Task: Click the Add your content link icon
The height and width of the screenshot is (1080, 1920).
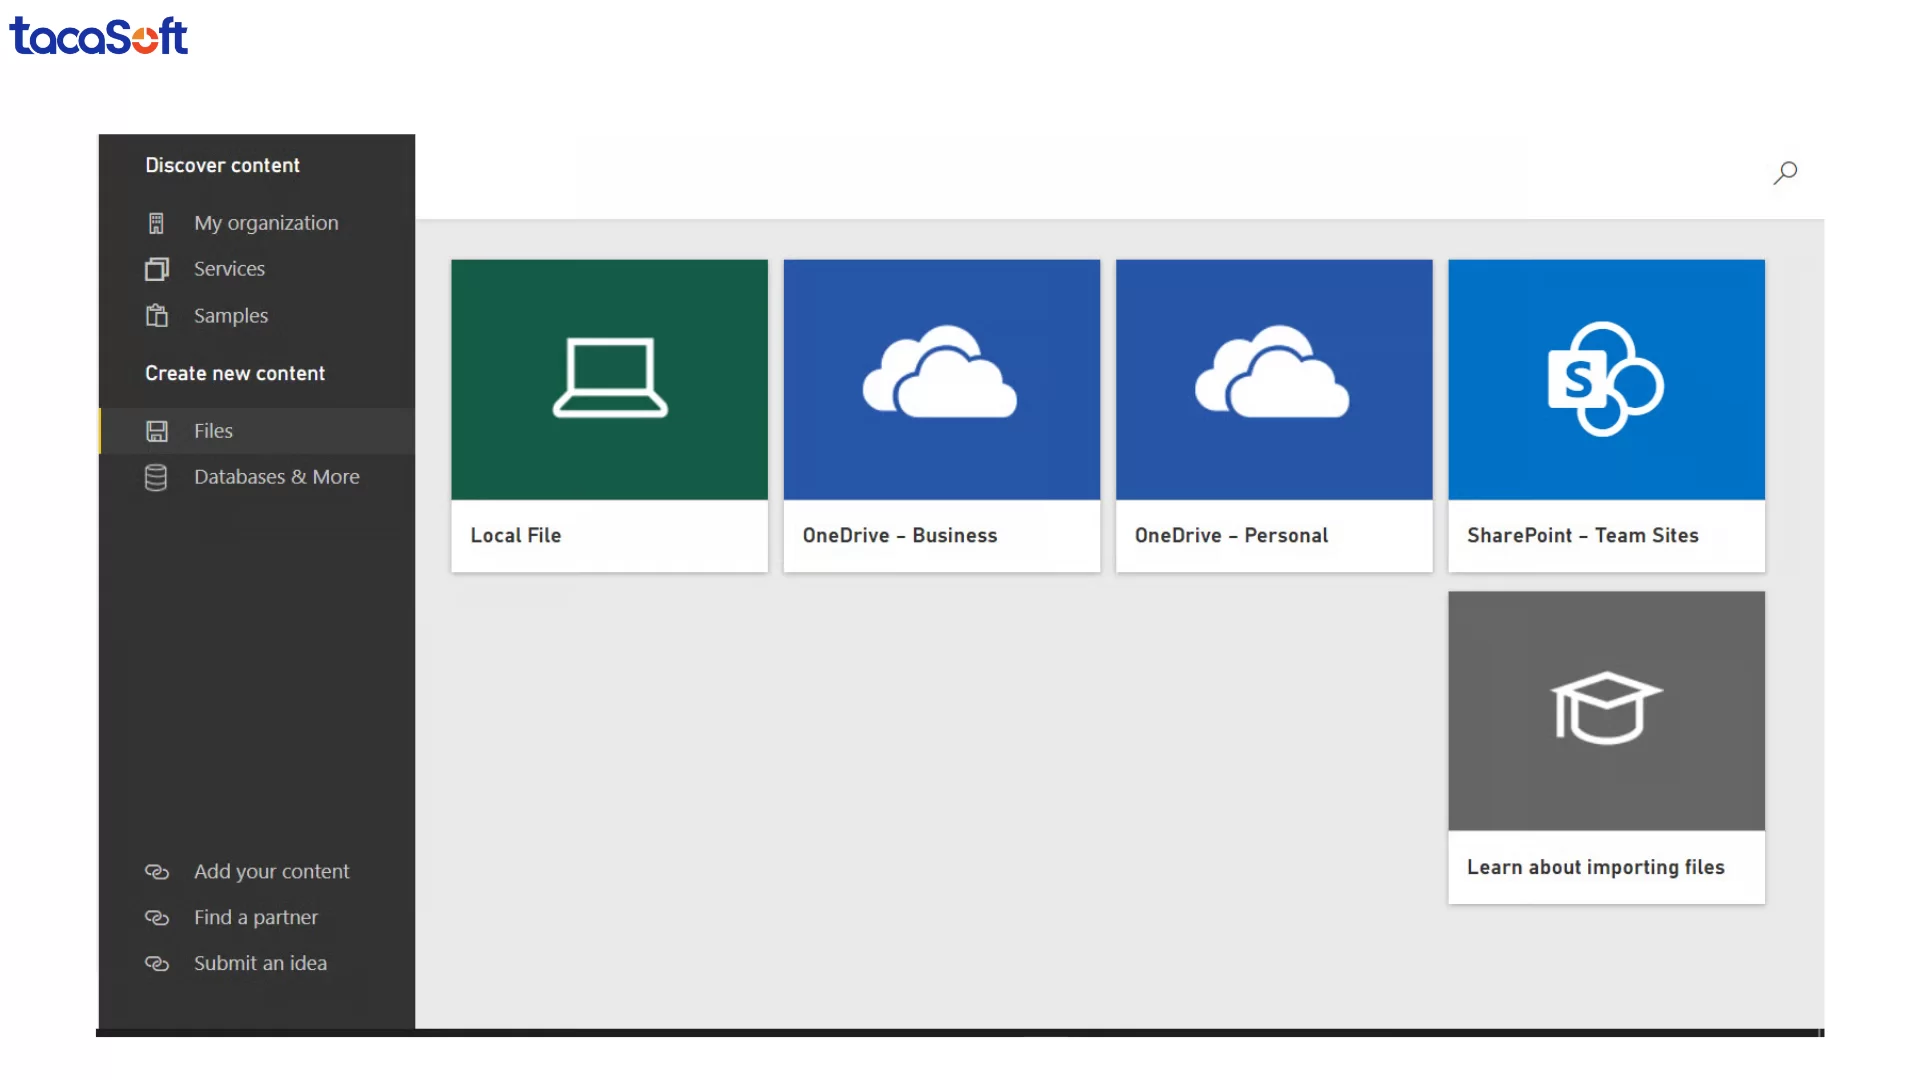Action: 158,872
